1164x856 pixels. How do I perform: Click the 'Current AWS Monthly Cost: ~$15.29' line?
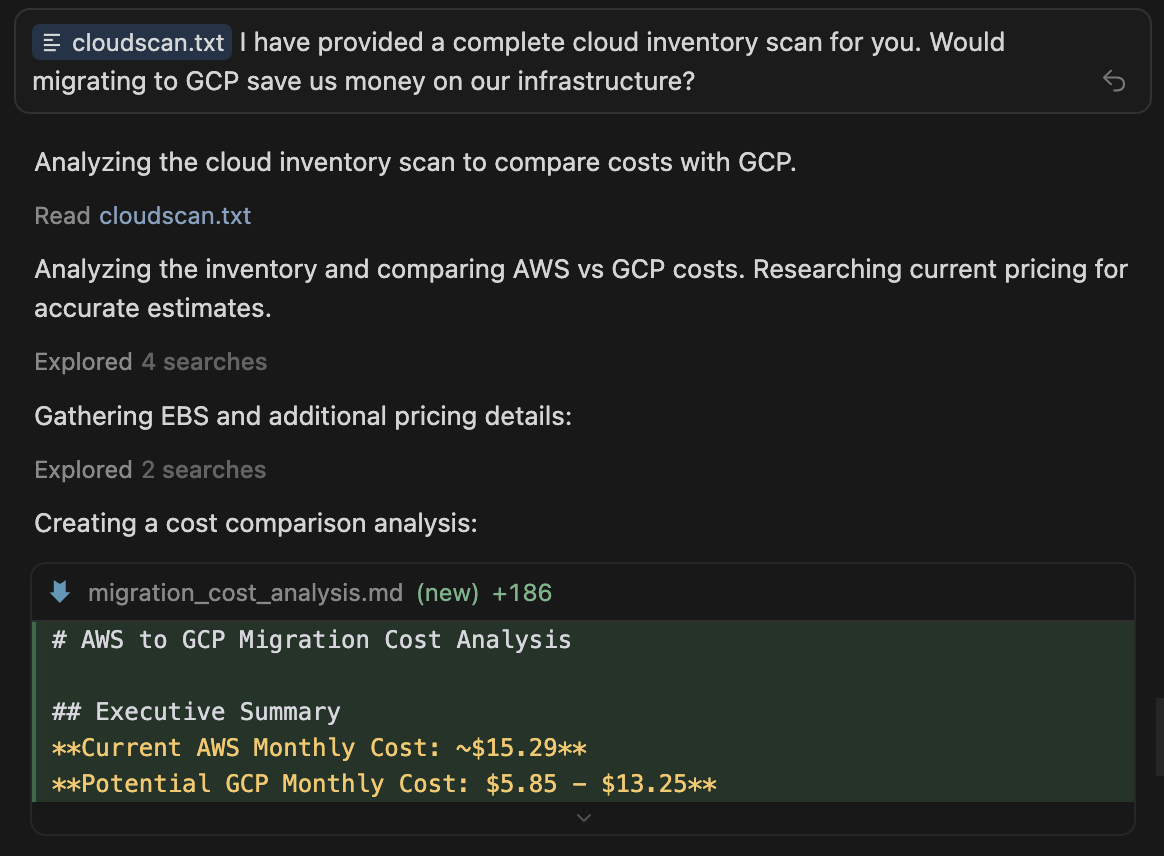click(x=319, y=748)
